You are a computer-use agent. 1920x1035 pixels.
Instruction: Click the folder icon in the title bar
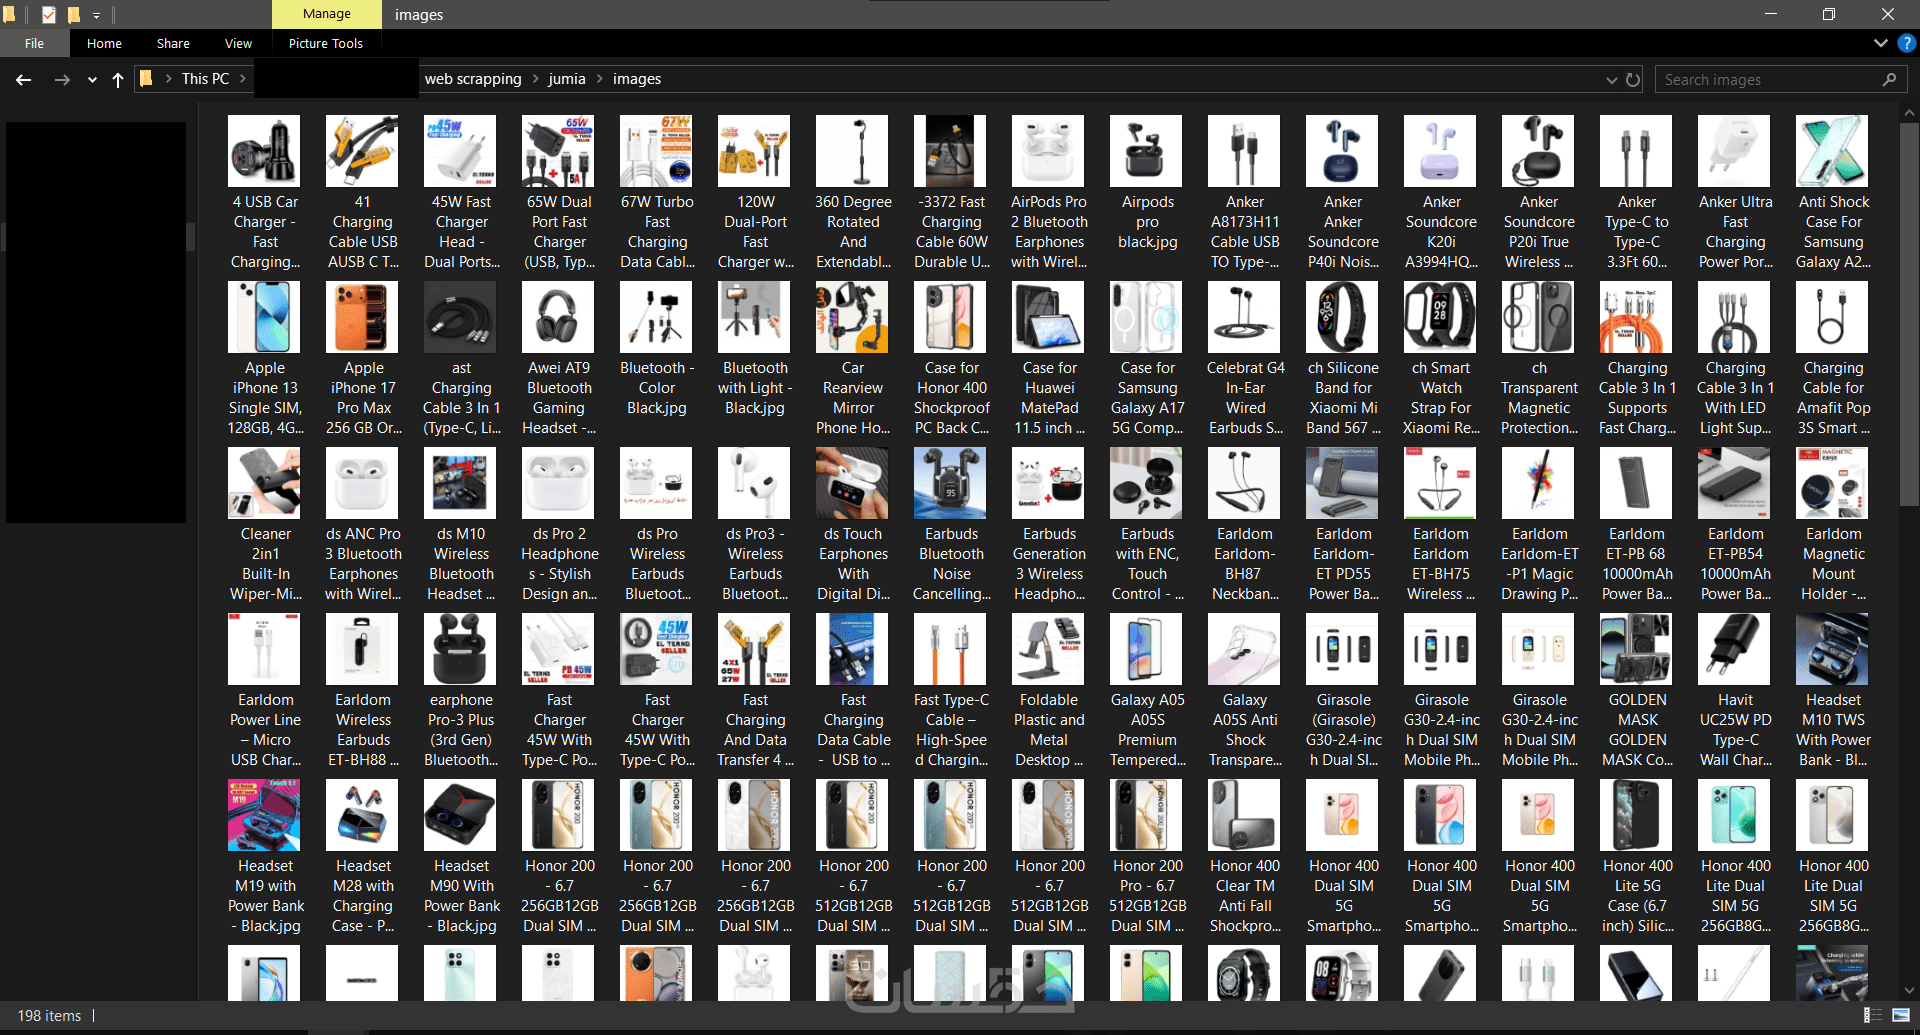[10, 14]
